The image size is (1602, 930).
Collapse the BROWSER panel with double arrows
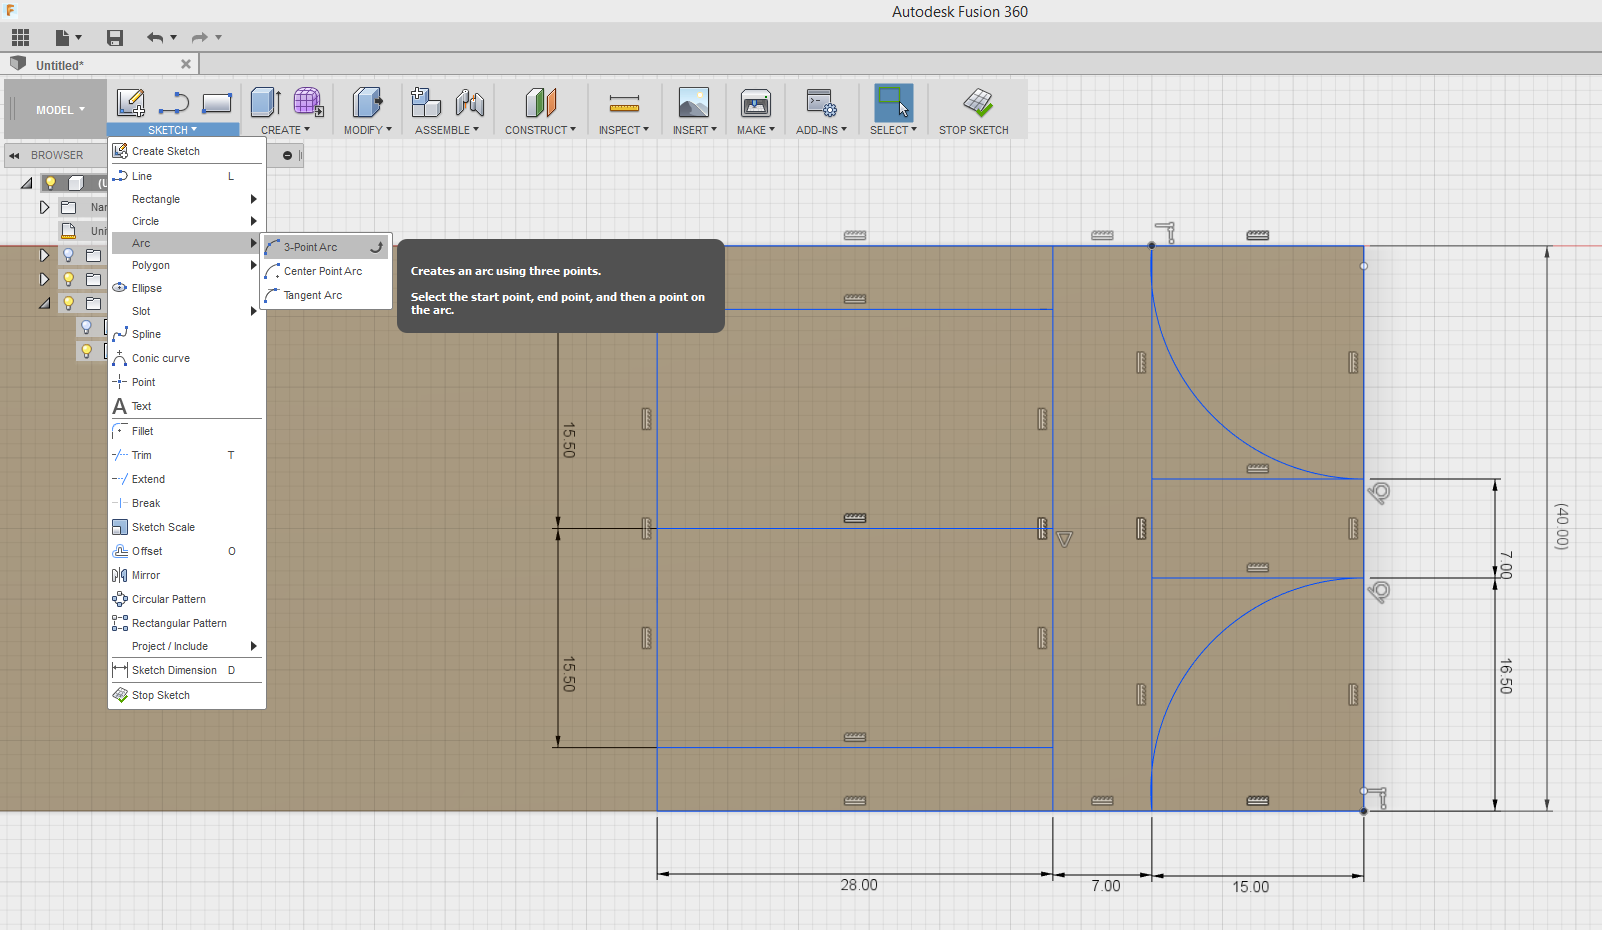(14, 155)
